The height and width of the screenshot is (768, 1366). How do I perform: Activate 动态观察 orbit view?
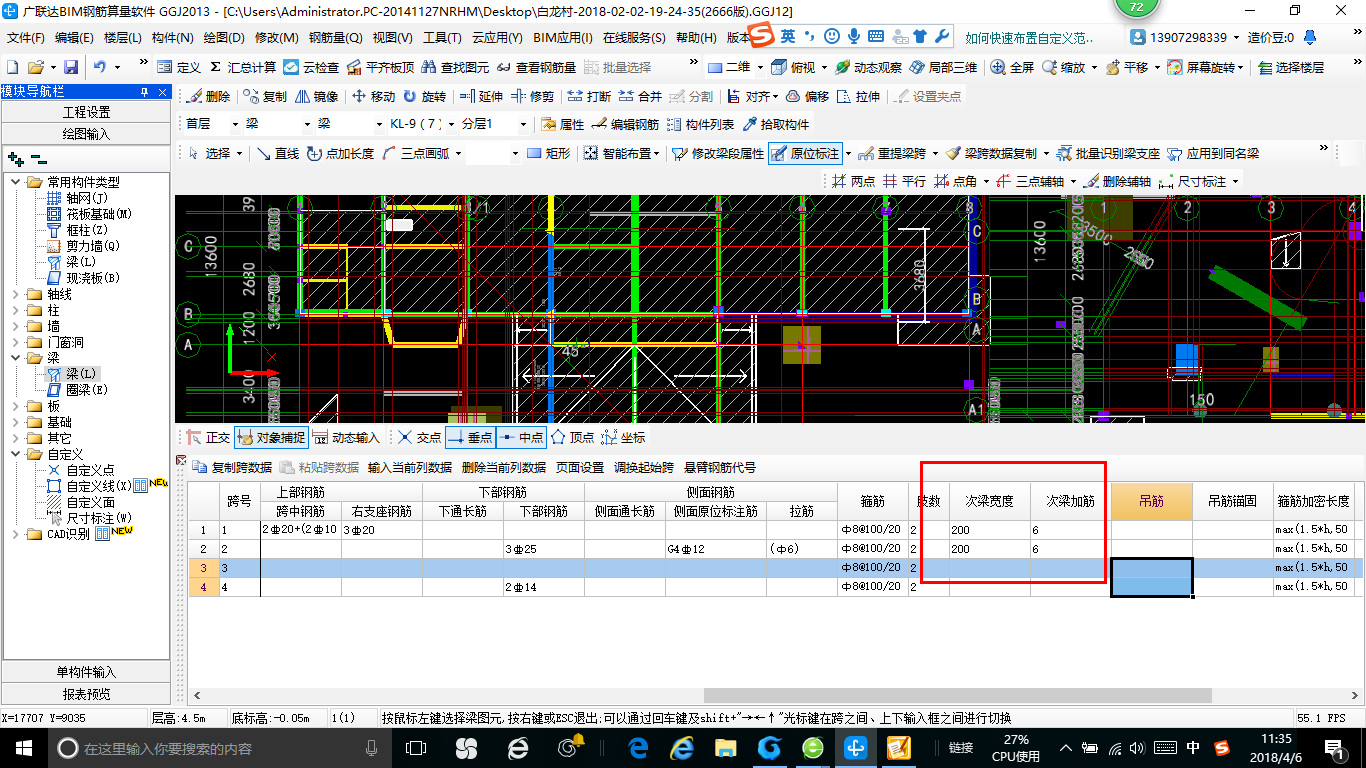[x=868, y=68]
